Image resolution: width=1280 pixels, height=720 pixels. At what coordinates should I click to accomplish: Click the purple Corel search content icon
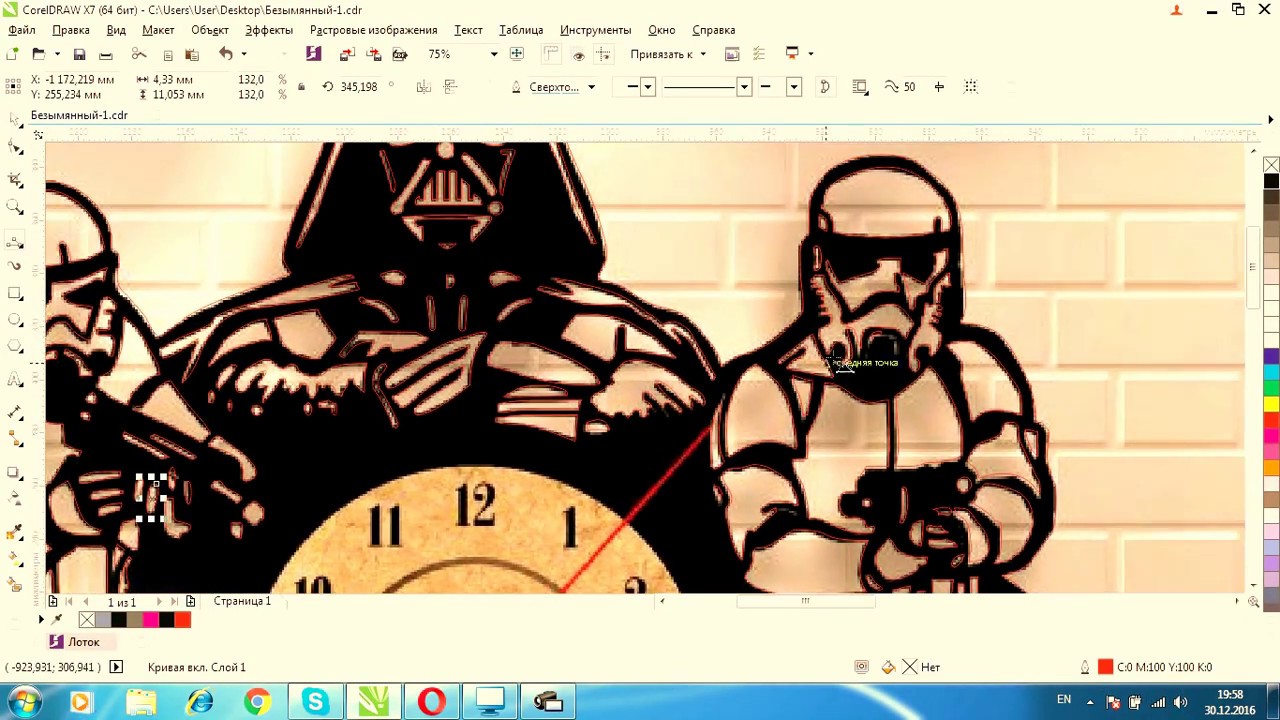pyautogui.click(x=314, y=54)
